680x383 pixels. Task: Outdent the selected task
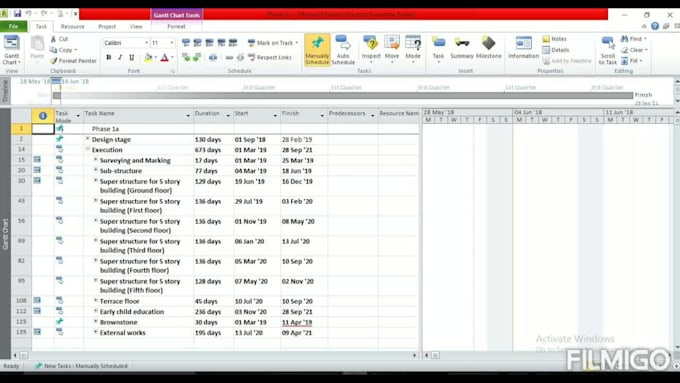tap(186, 57)
